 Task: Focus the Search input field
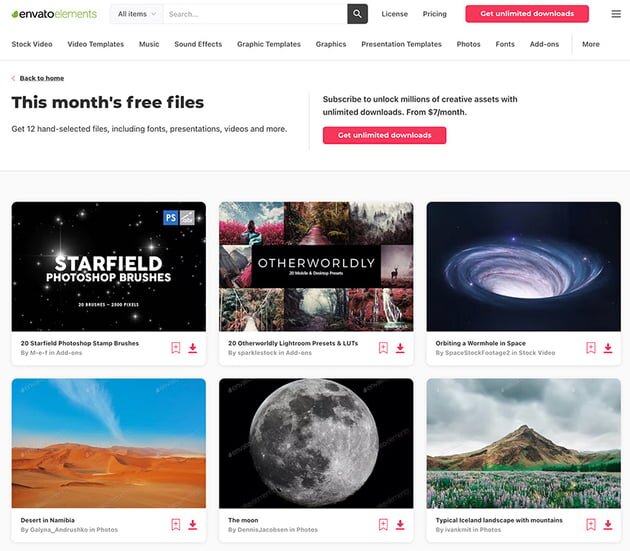(x=256, y=14)
